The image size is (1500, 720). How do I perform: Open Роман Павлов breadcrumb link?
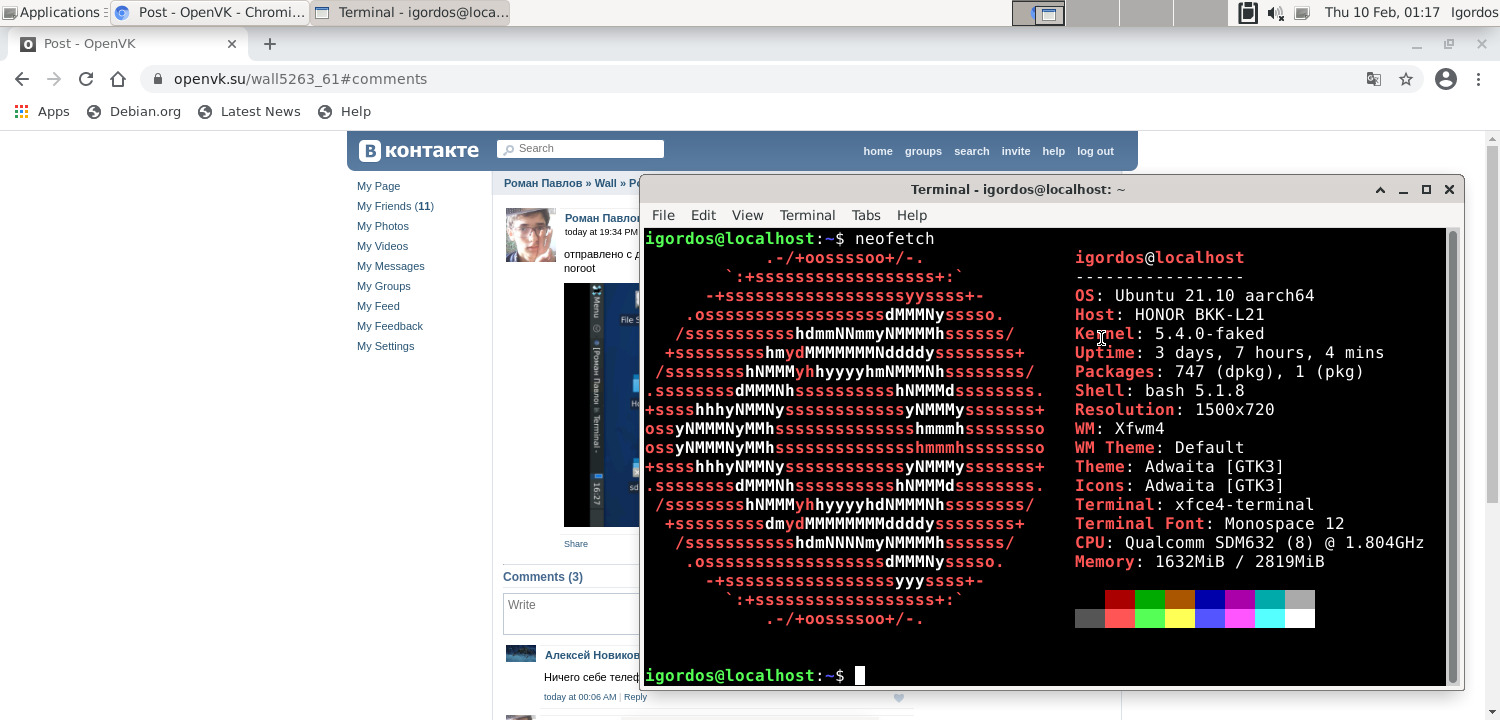click(x=543, y=184)
